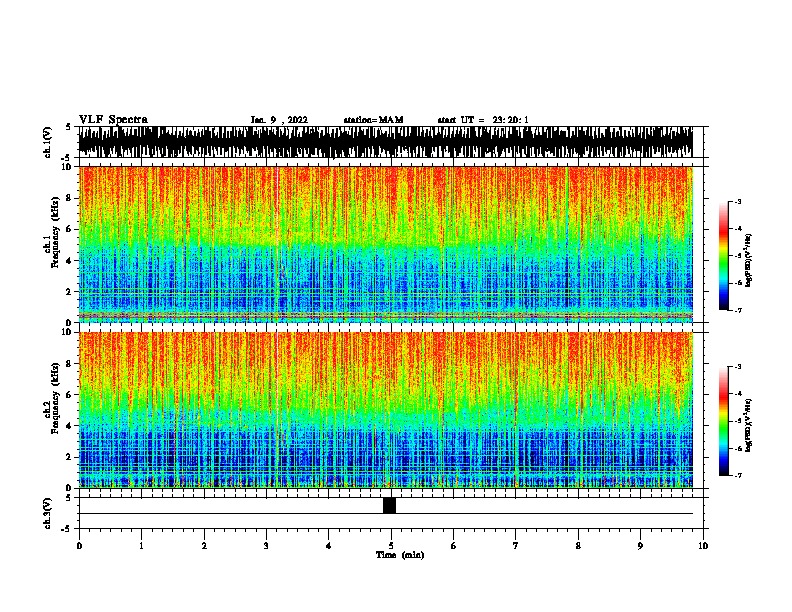Click the "-7" label on ch.1 color scale
The height and width of the screenshot is (612, 792).
(737, 310)
